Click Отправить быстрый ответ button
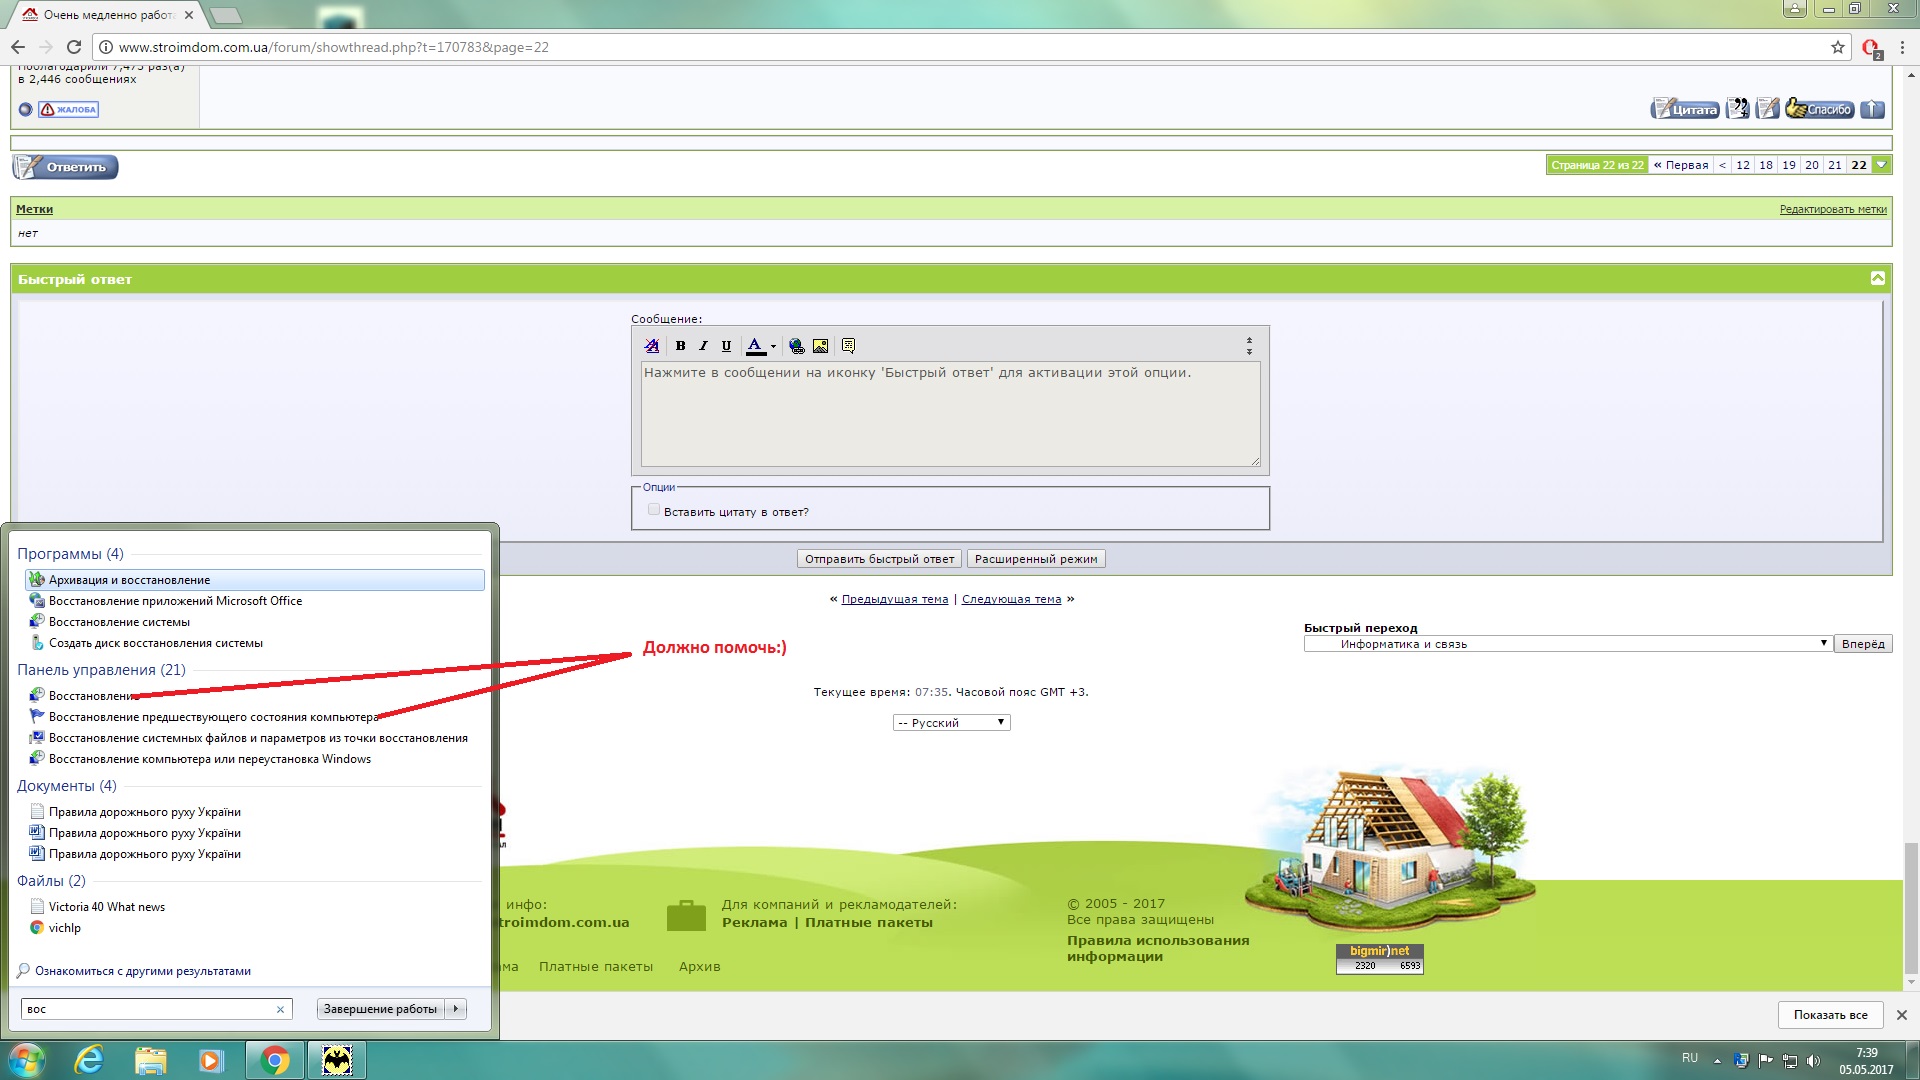1920x1080 pixels. [x=880, y=559]
